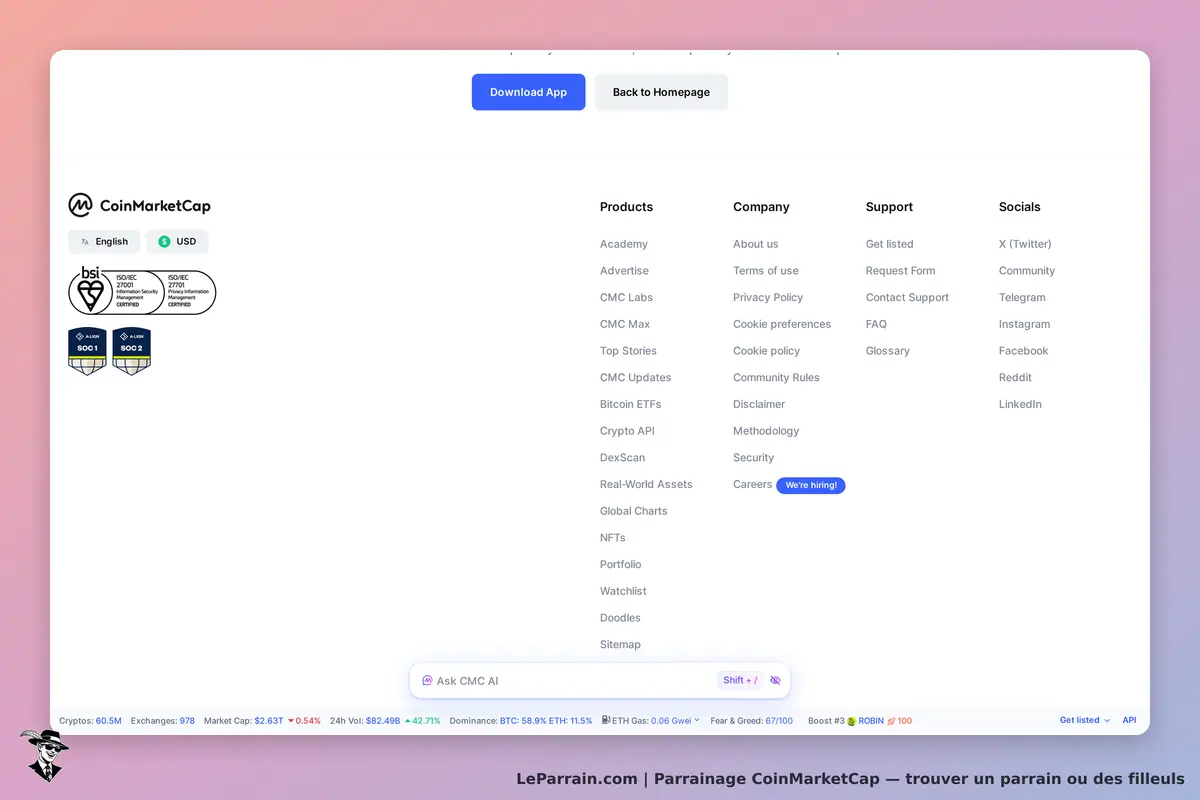Open the DexScan link
Screen dimensions: 1200x800
(x=622, y=457)
